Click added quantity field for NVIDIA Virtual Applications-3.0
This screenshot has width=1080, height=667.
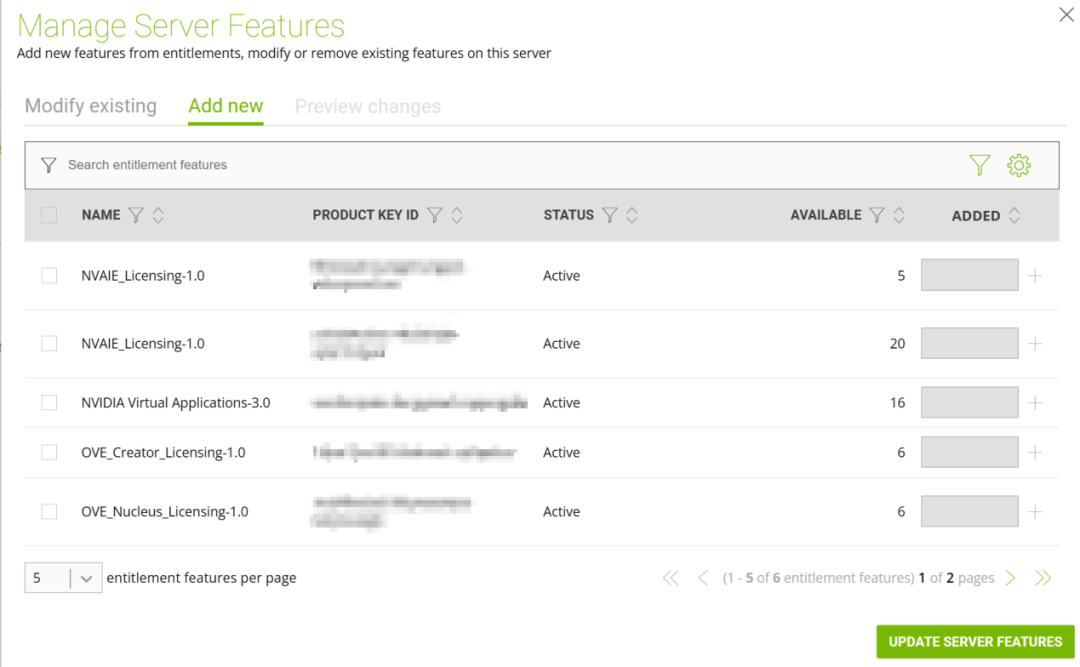pyautogui.click(x=970, y=402)
